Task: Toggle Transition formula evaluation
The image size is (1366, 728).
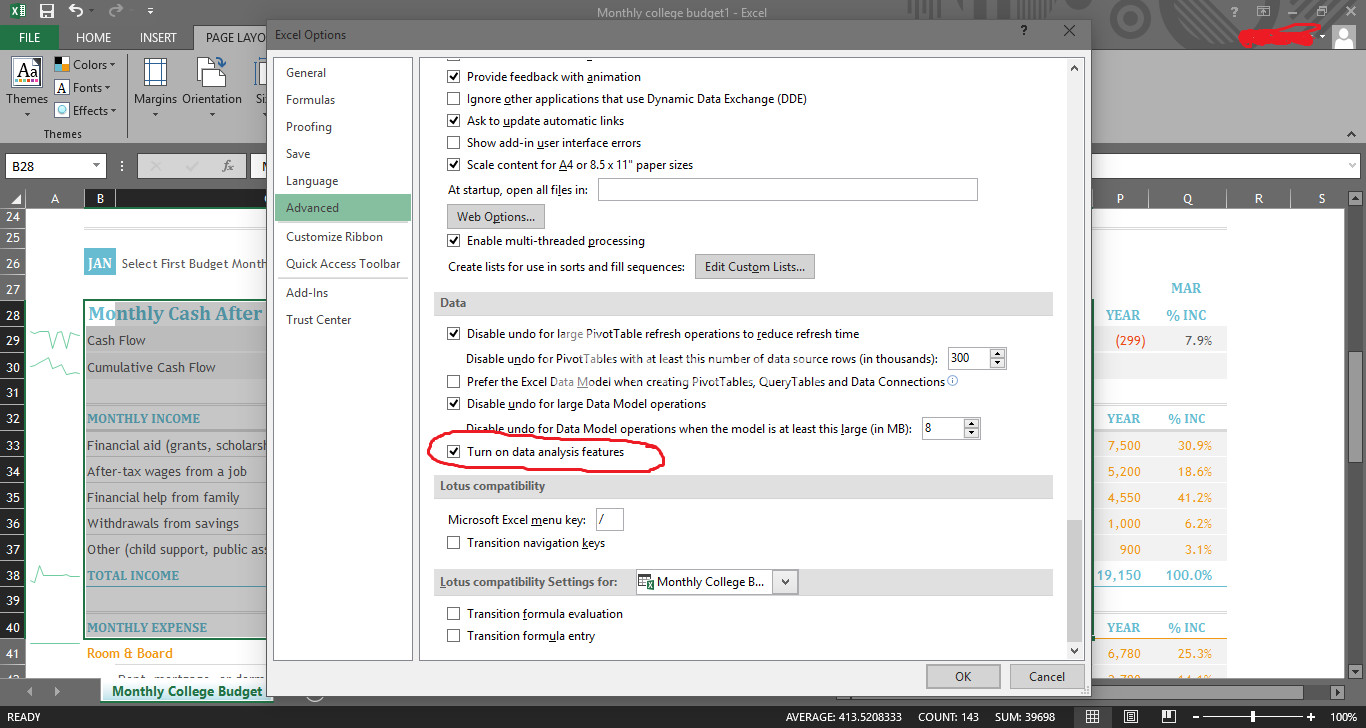Action: [454, 614]
